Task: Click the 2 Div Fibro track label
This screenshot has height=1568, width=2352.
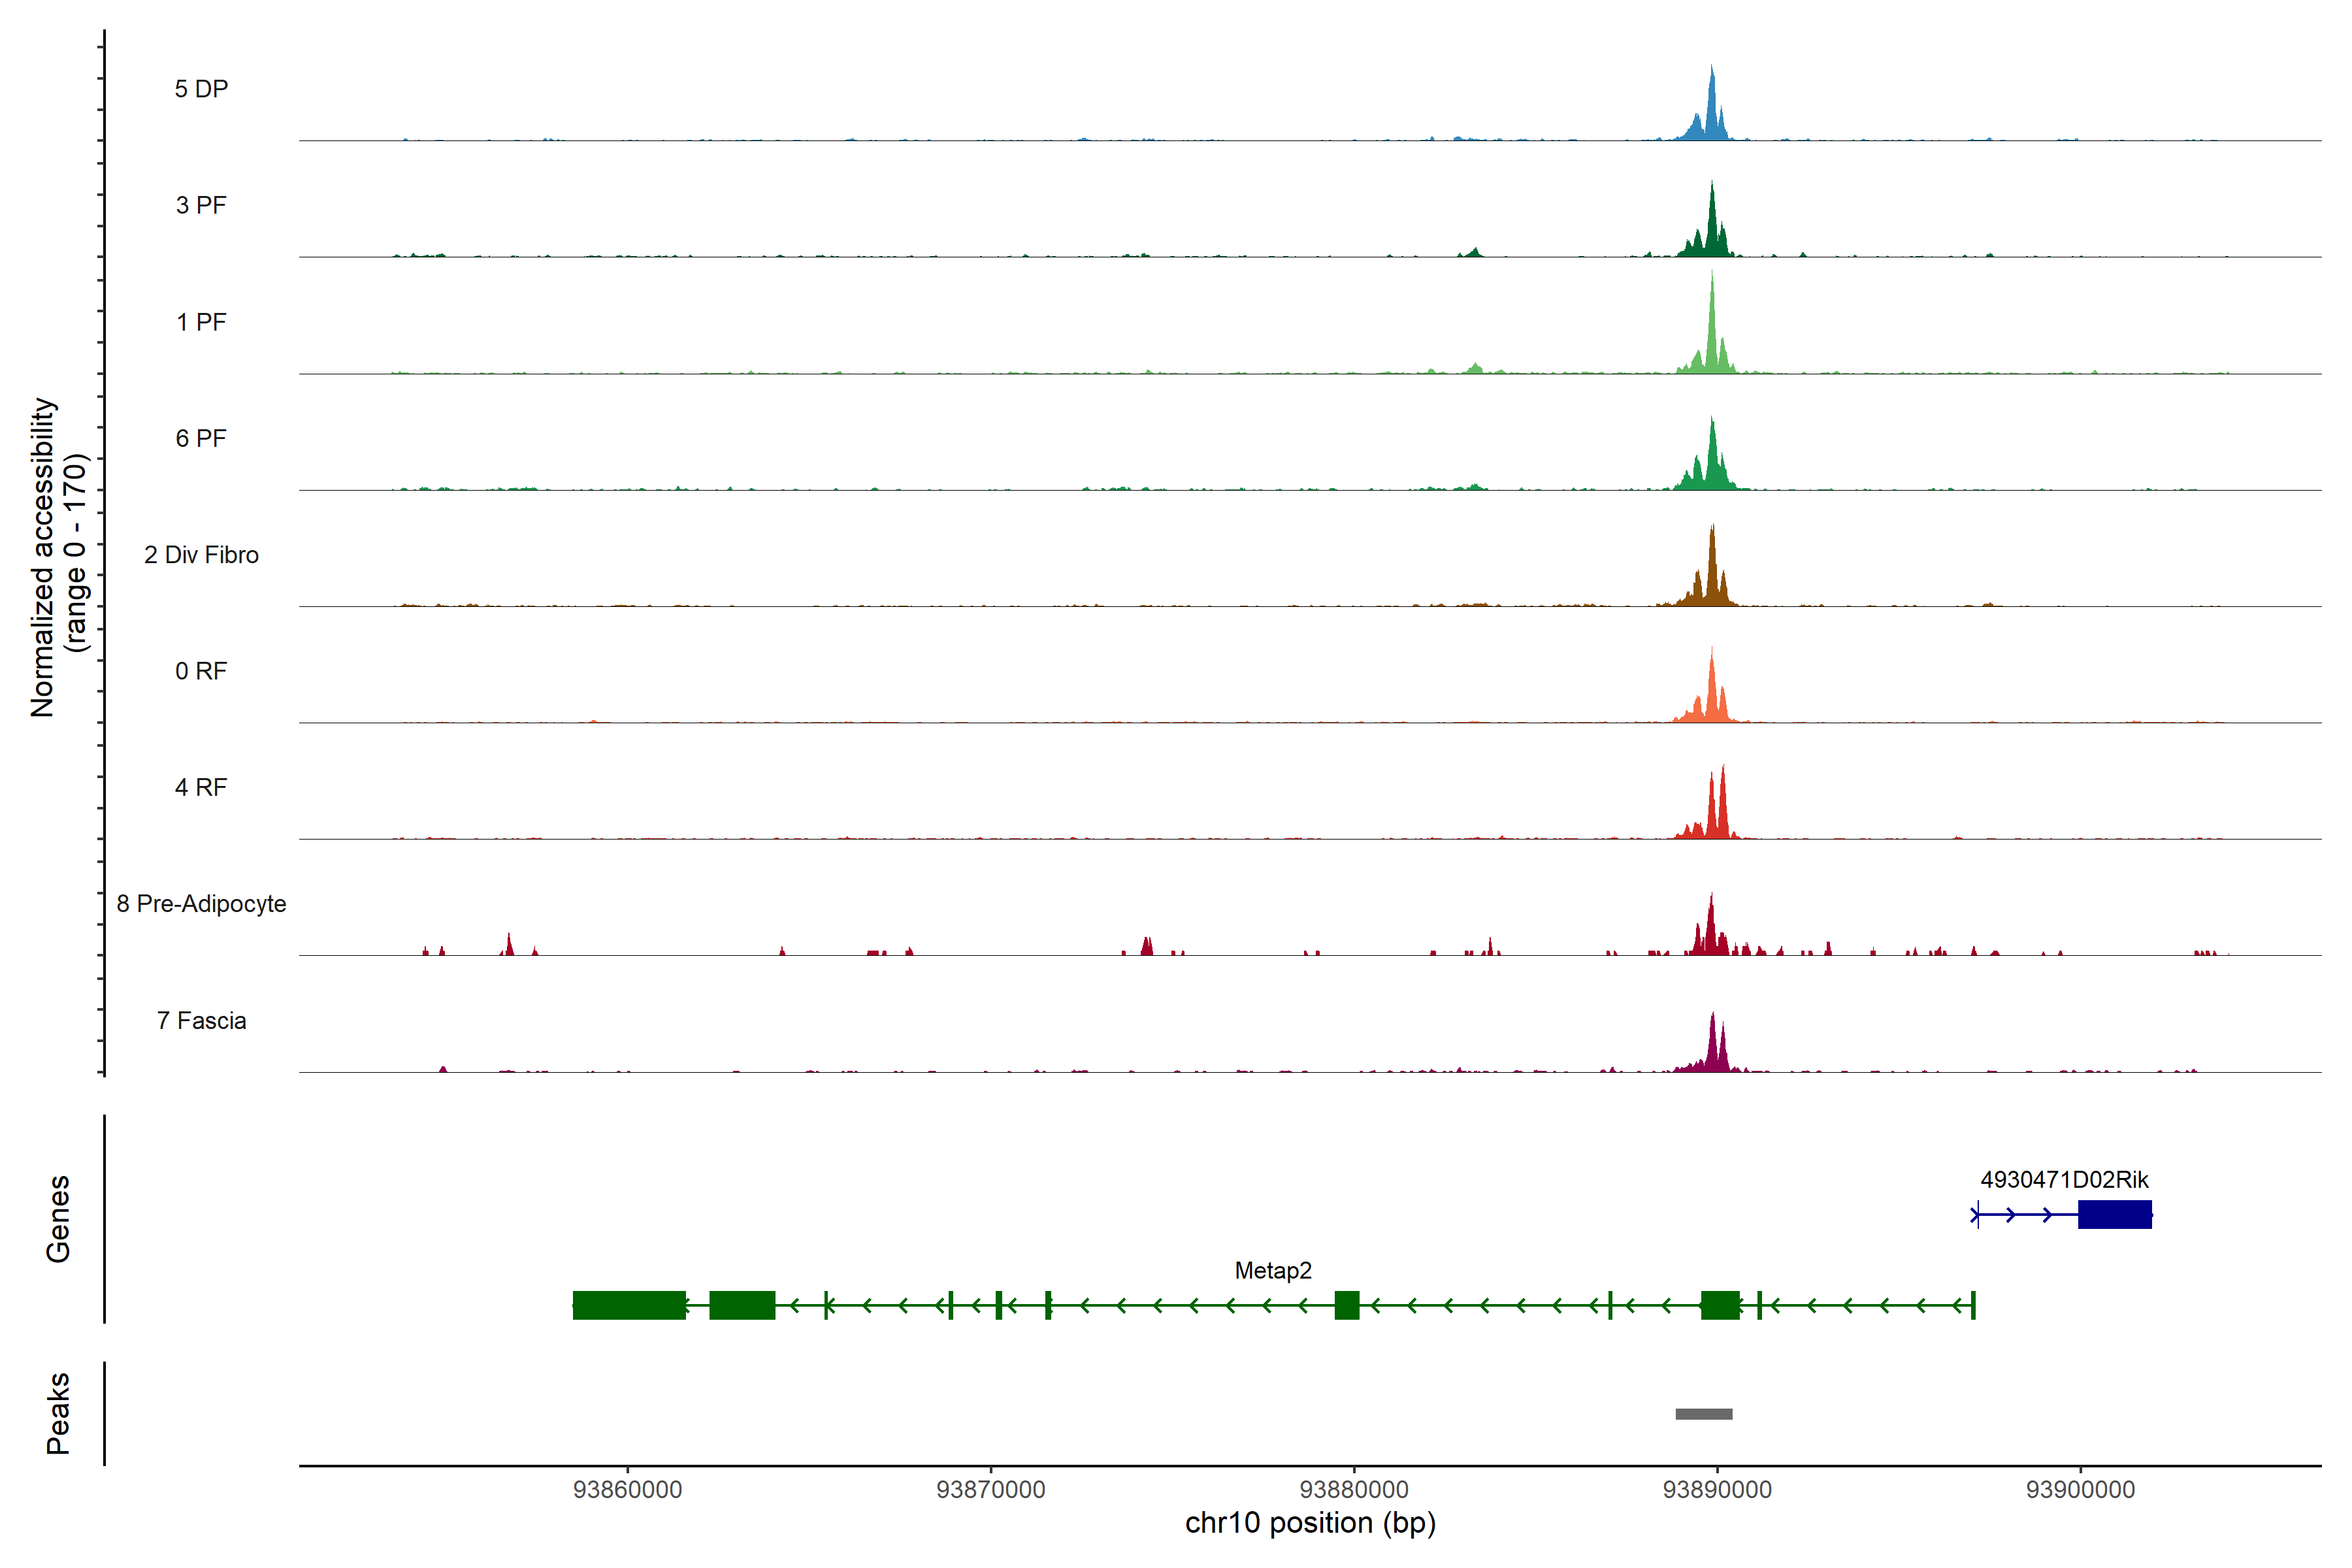Action: (201, 555)
